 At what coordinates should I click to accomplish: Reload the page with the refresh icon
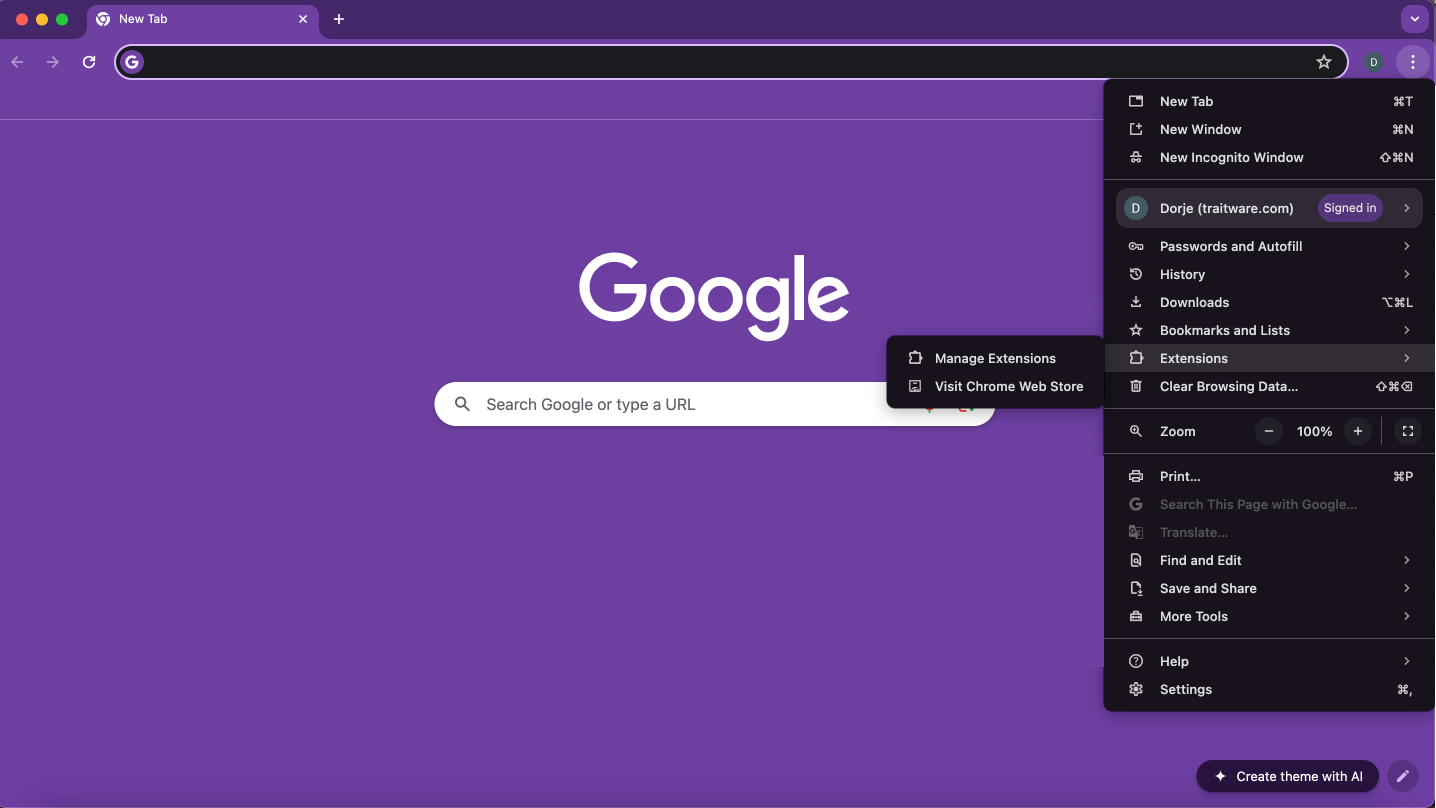coord(89,62)
